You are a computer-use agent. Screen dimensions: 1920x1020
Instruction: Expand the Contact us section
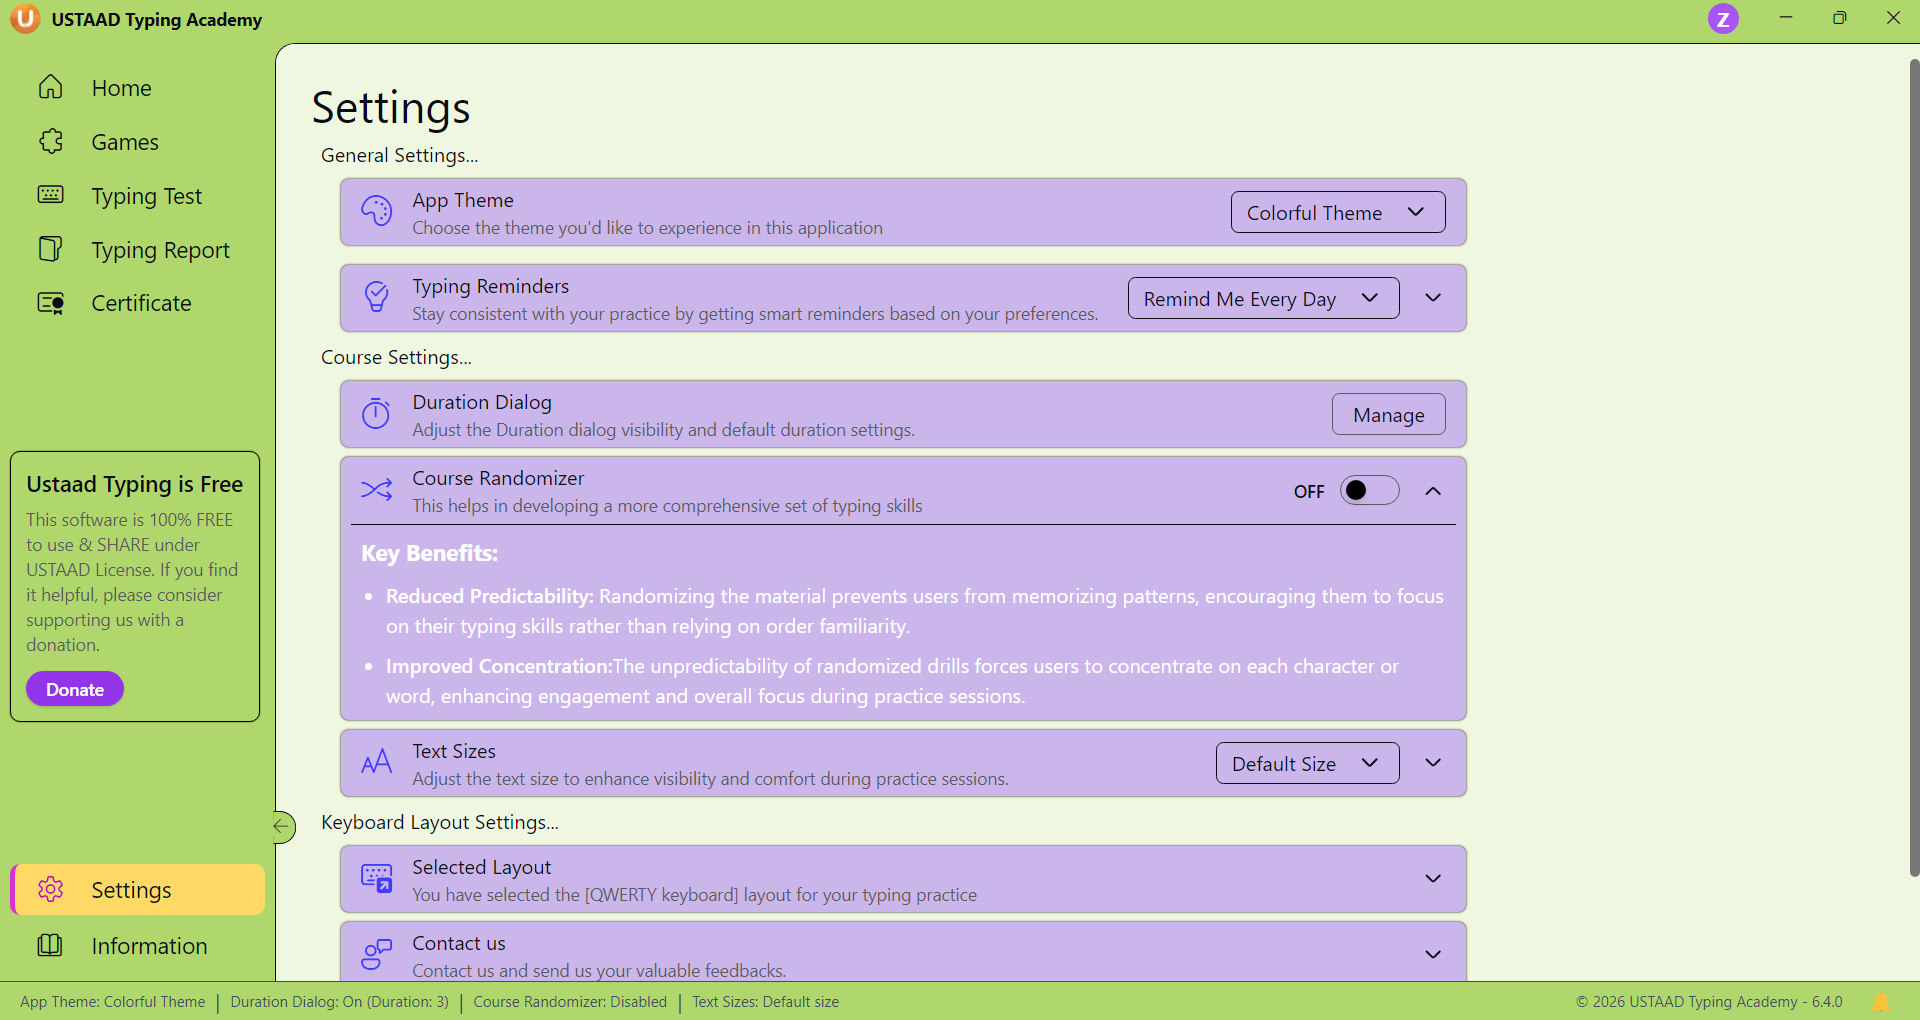(1433, 954)
